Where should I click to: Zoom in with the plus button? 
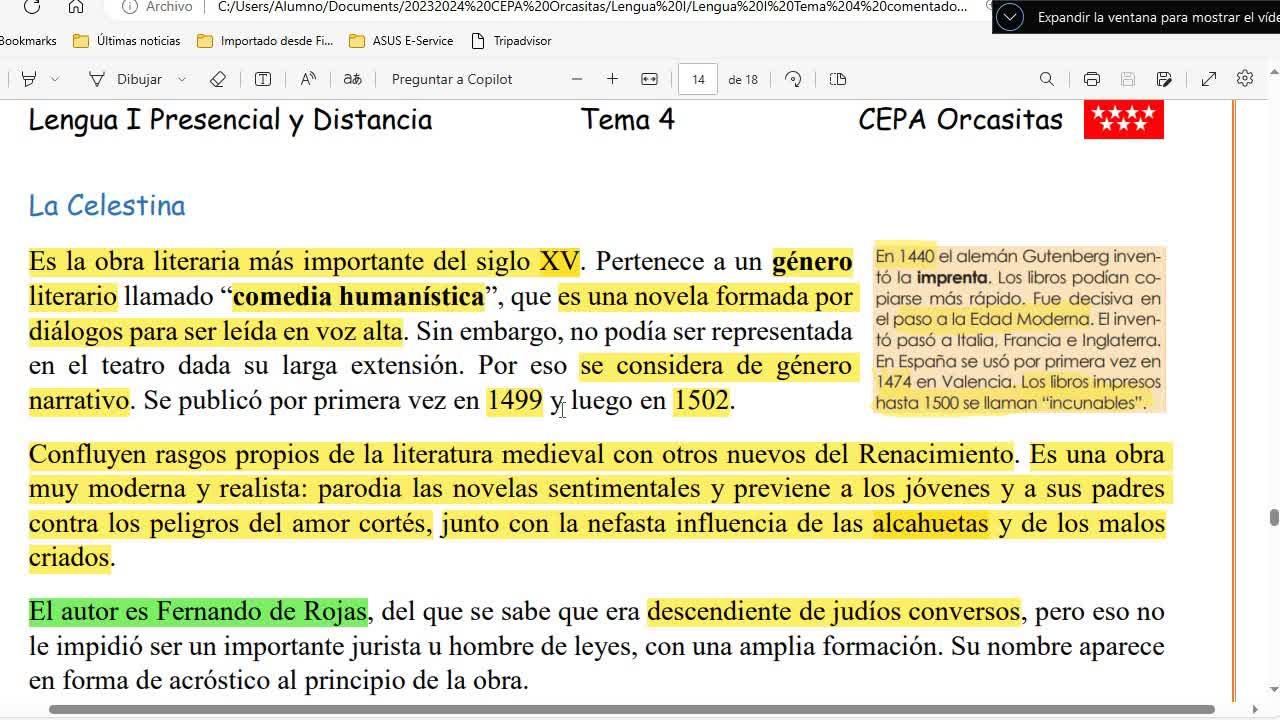click(612, 79)
